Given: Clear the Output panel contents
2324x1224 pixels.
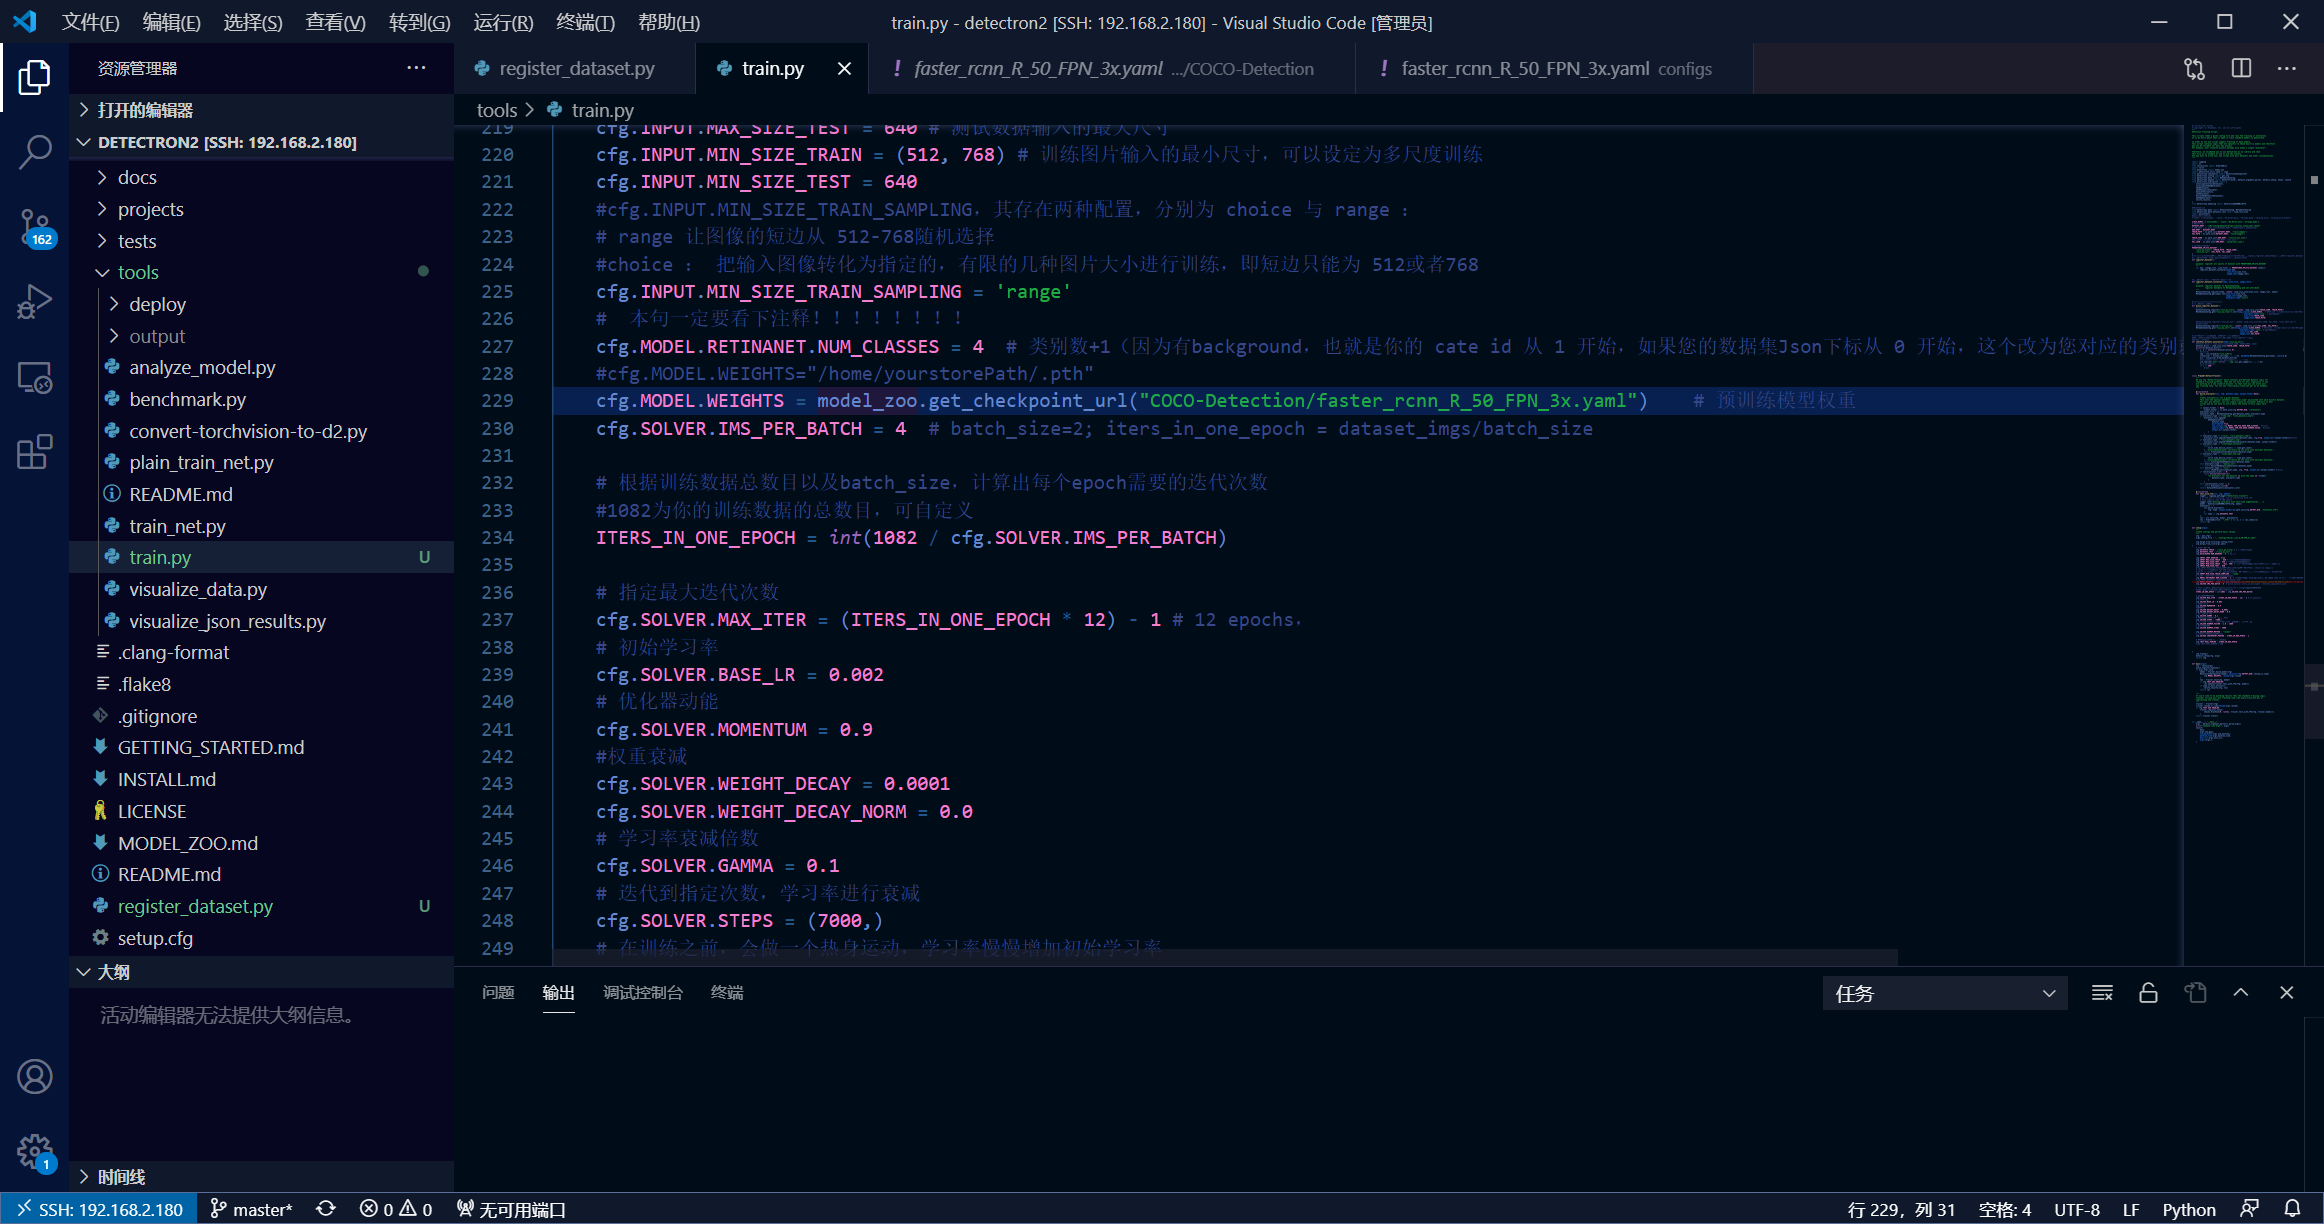Looking at the screenshot, I should coord(2102,992).
